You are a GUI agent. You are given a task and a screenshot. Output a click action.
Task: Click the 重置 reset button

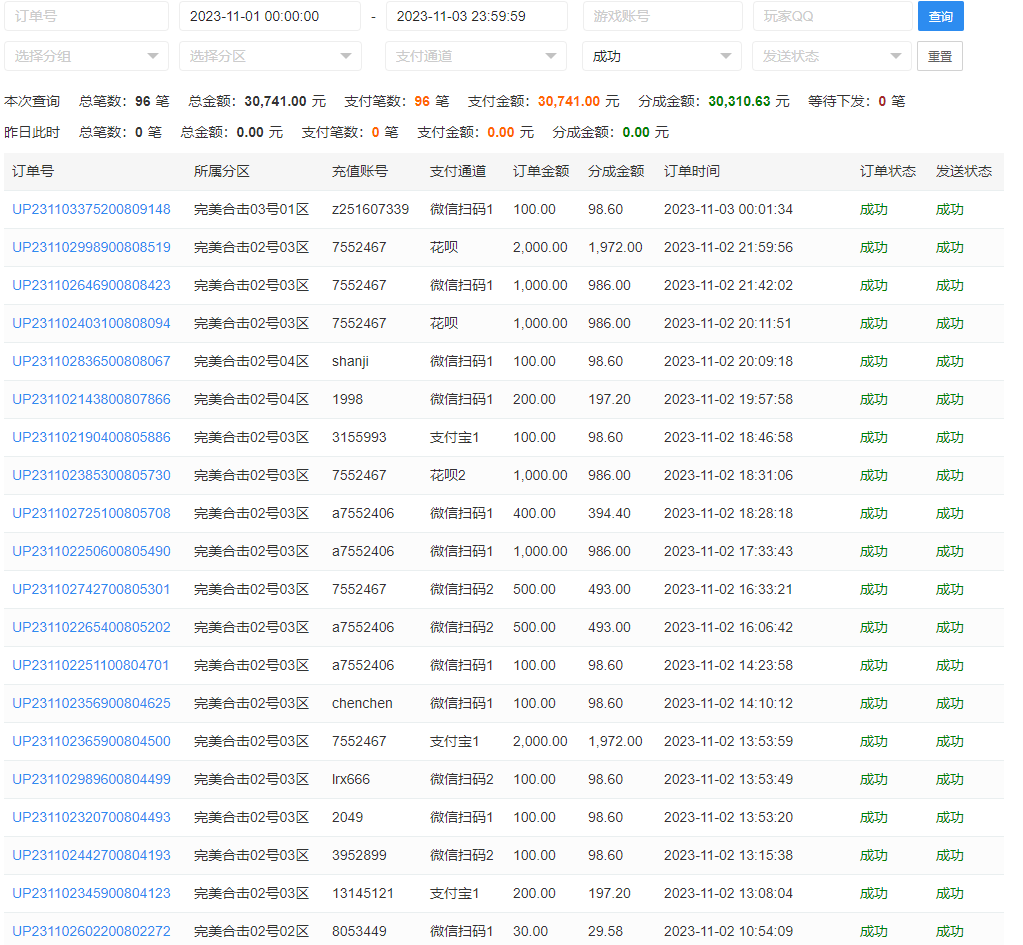tap(939, 56)
